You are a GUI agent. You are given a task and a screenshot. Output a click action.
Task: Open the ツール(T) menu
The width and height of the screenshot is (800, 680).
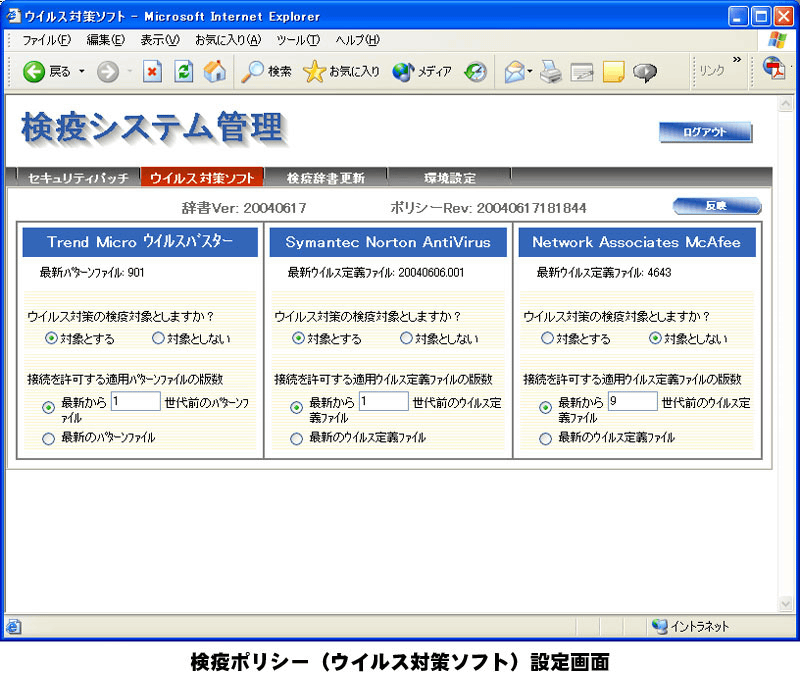298,40
